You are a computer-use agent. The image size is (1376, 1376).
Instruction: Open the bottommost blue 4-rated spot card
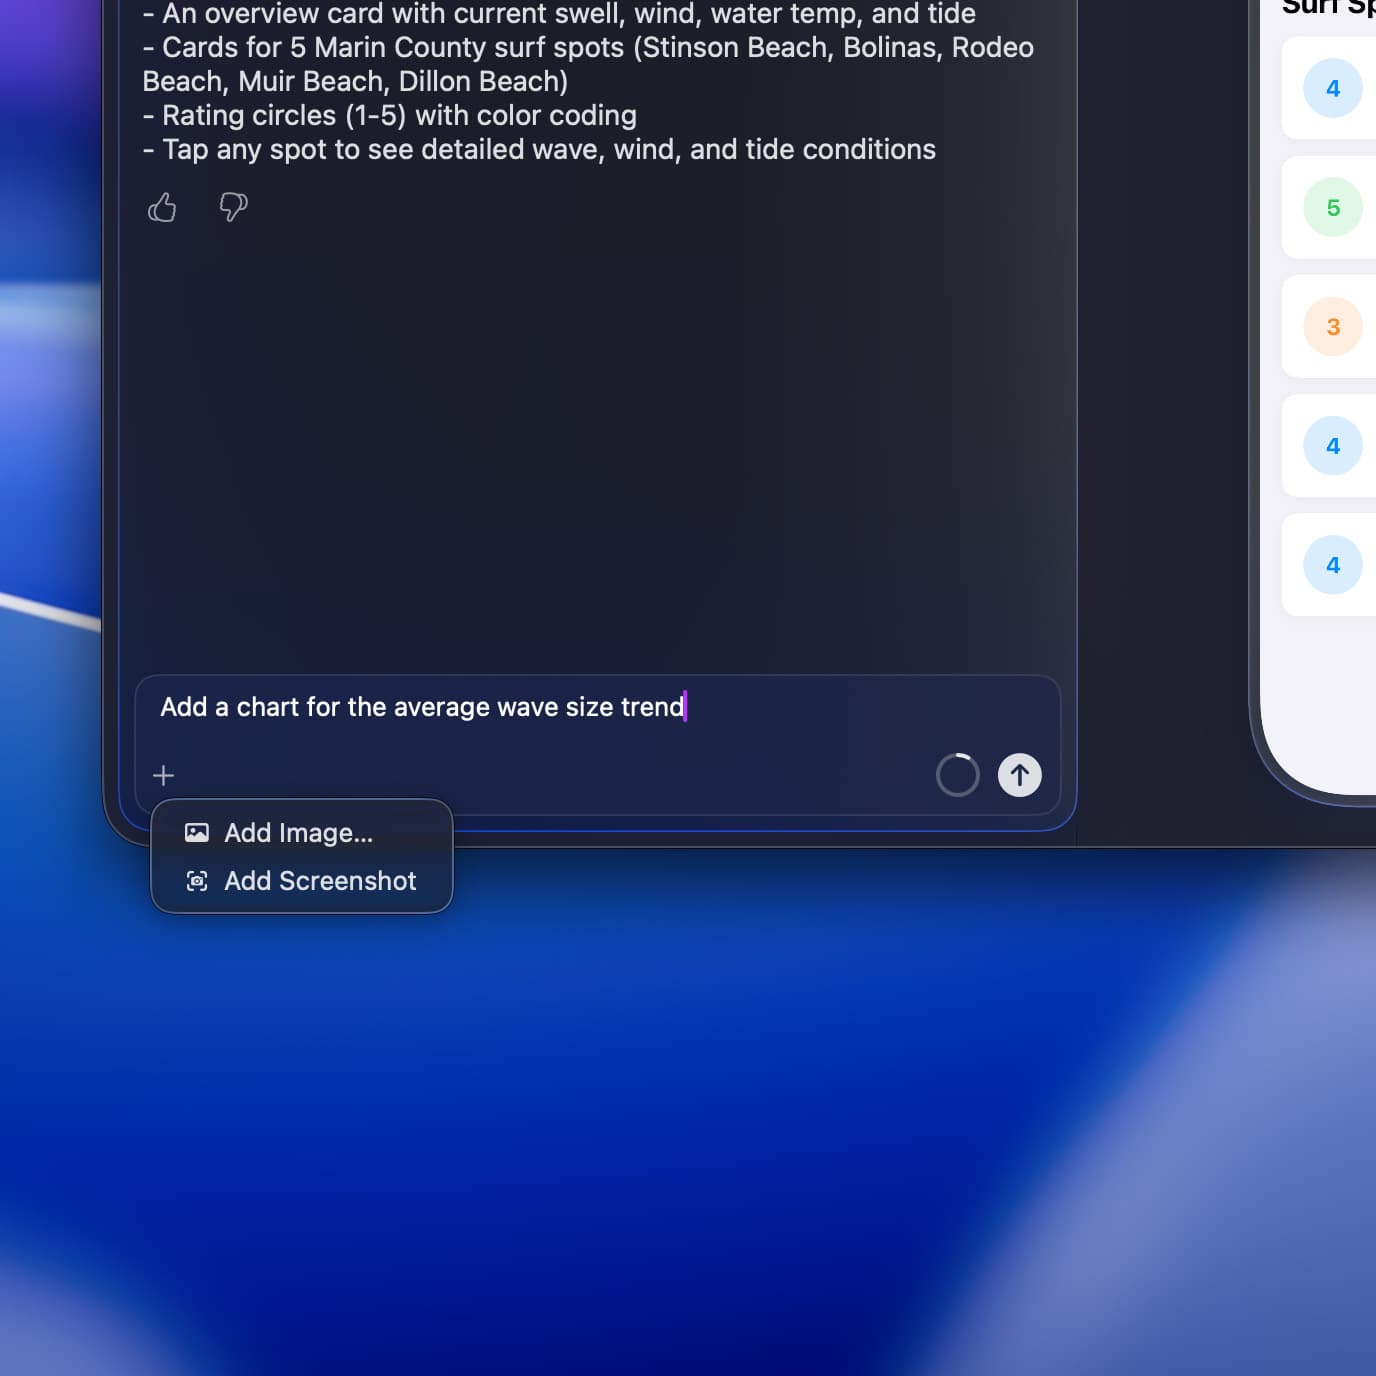coord(1332,565)
